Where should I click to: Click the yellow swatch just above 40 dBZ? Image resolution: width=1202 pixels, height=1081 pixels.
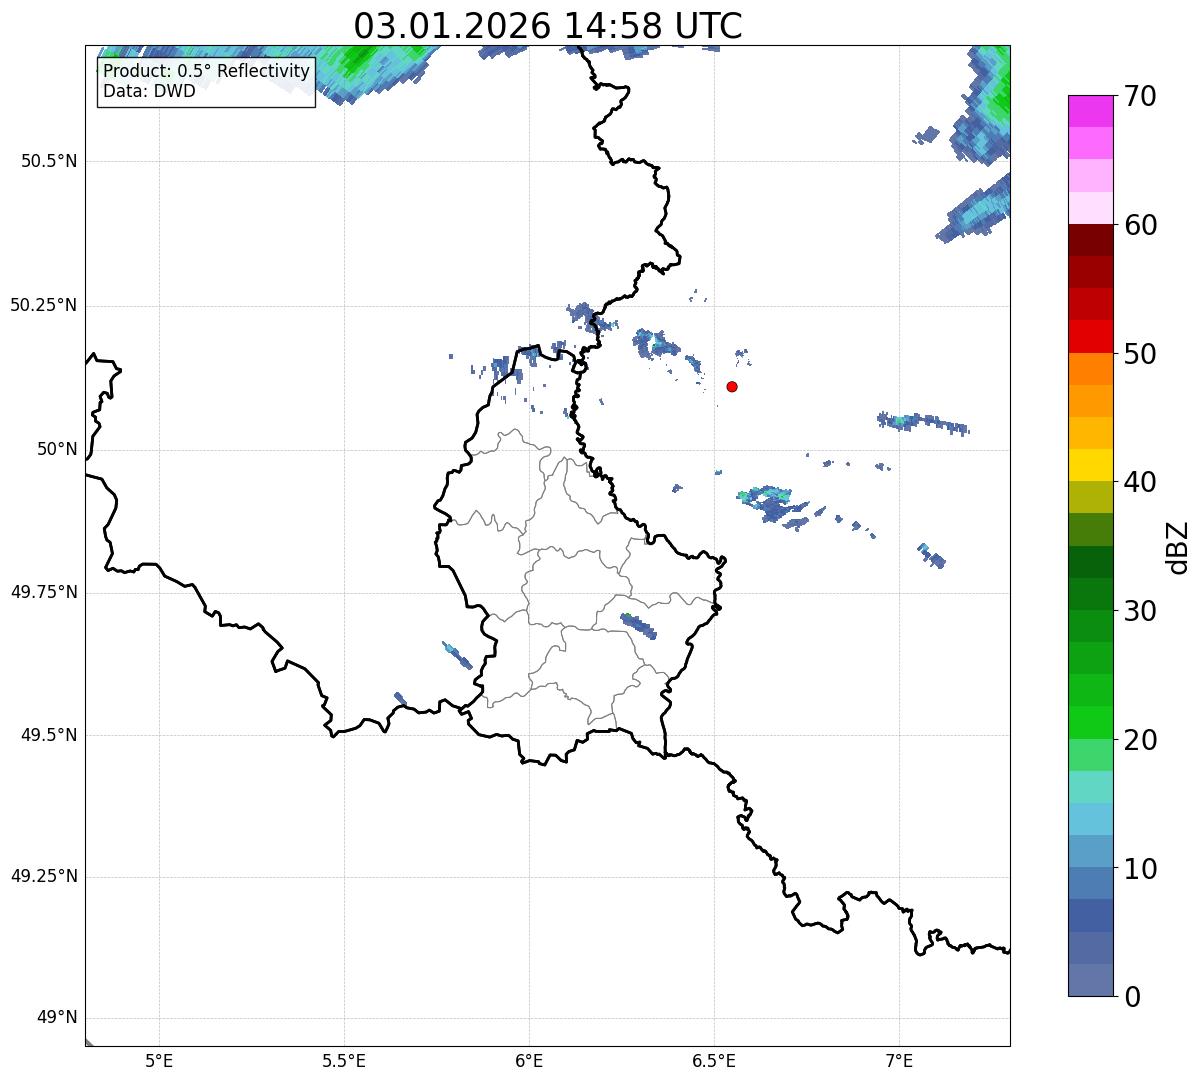tap(1091, 465)
